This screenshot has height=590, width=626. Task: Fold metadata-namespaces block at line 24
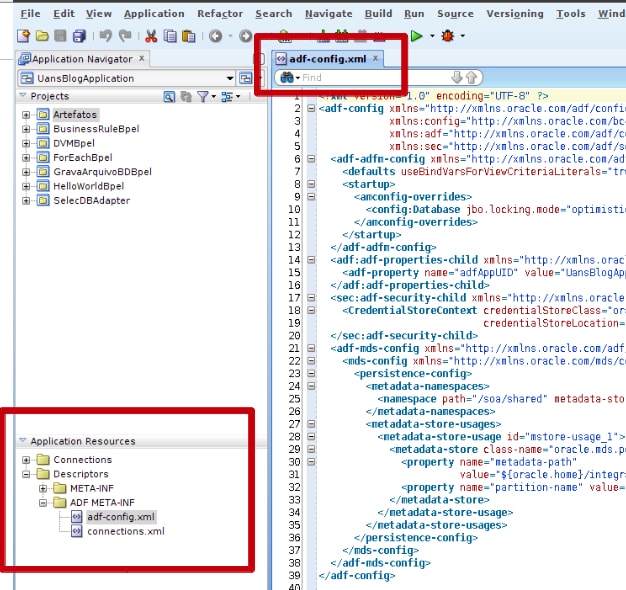click(x=311, y=386)
